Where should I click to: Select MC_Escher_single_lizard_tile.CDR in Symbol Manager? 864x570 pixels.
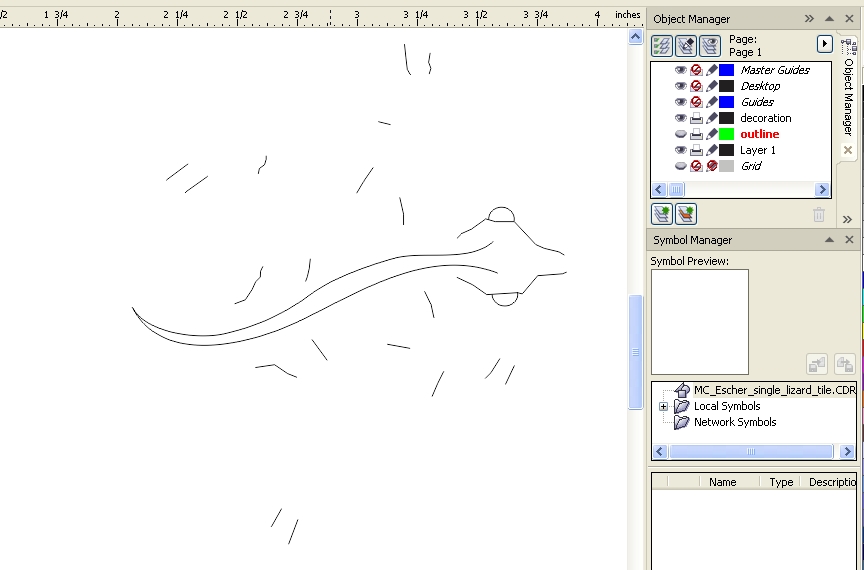pyautogui.click(x=774, y=390)
